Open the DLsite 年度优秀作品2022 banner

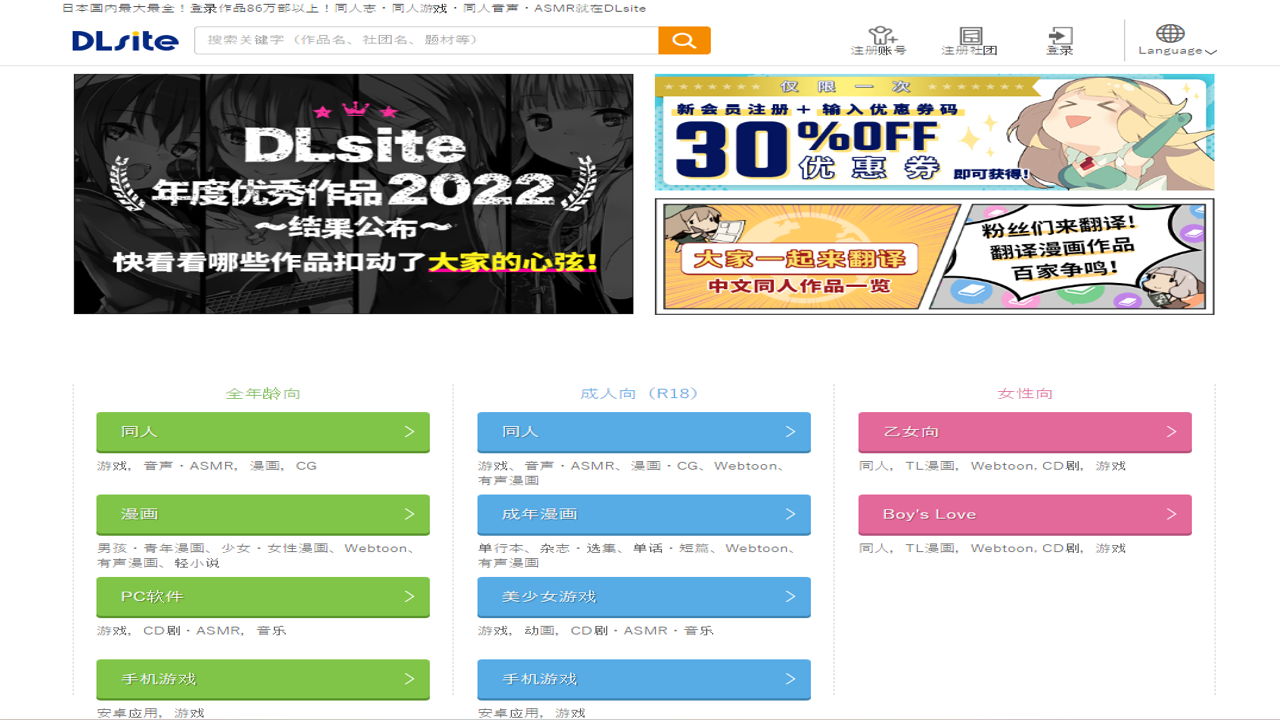(x=353, y=194)
